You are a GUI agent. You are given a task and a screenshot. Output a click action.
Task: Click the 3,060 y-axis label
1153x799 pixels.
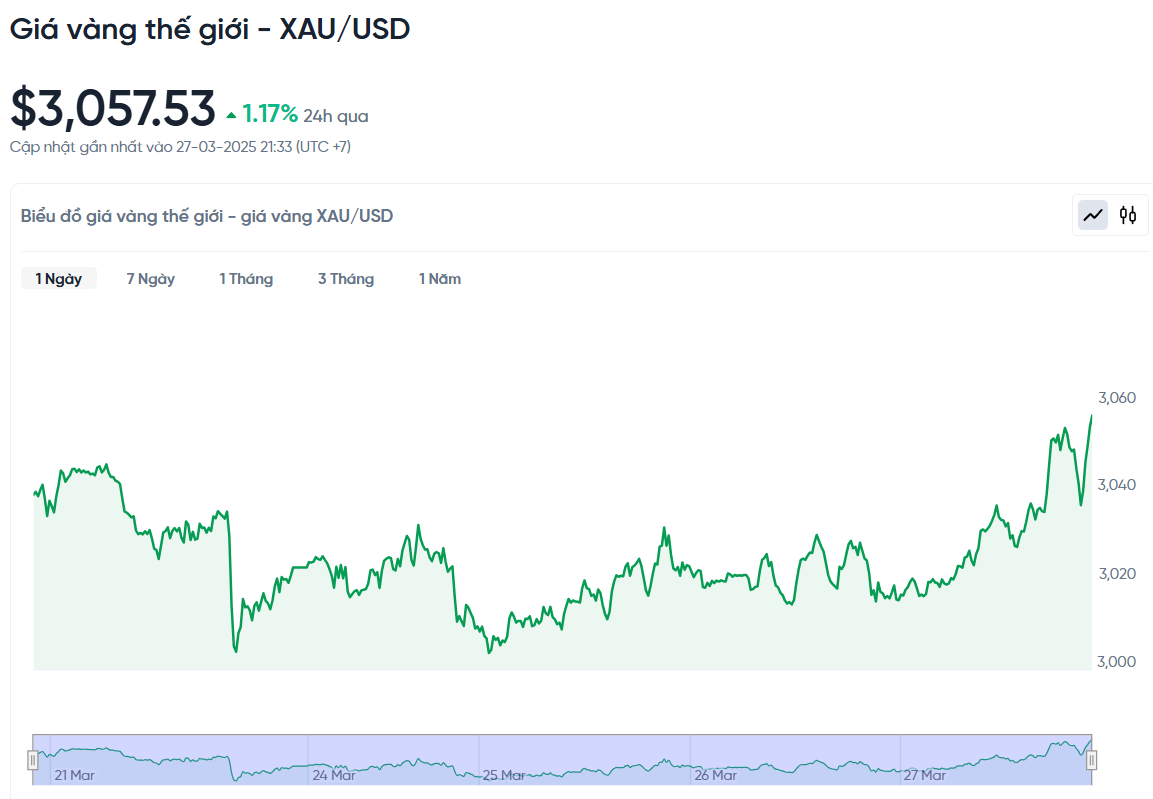tap(1116, 398)
